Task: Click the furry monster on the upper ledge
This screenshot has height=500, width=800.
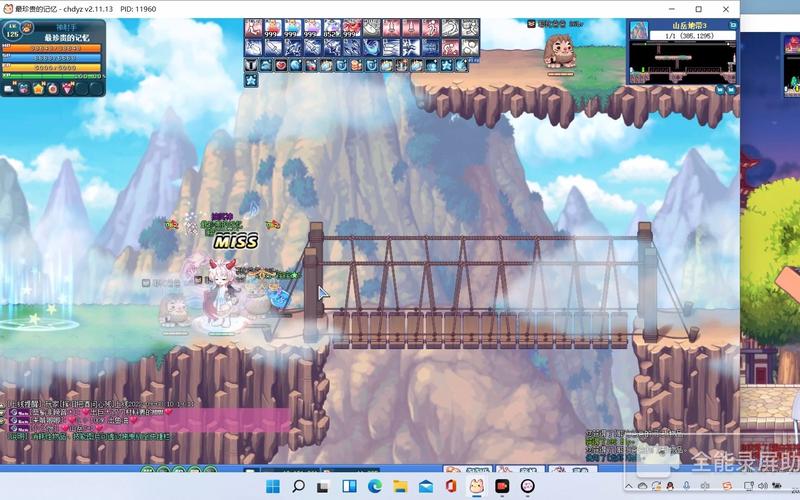Action: point(559,52)
